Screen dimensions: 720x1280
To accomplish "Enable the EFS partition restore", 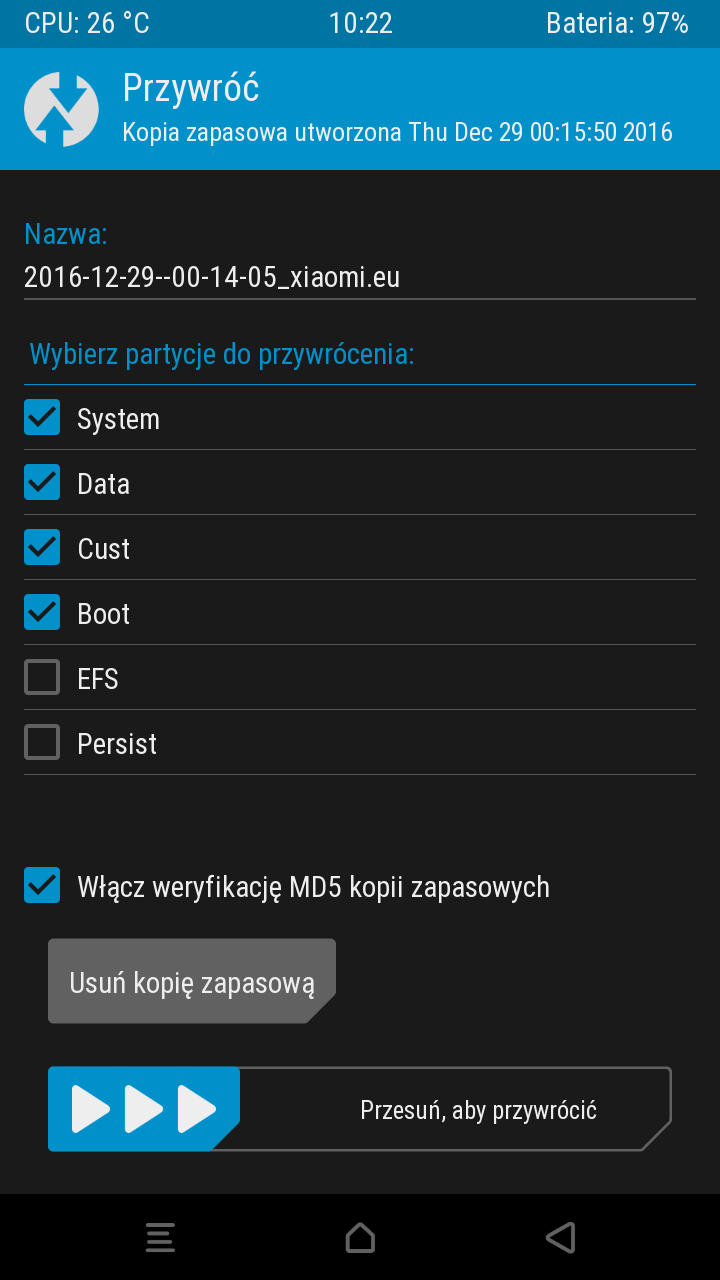I will 41,677.
